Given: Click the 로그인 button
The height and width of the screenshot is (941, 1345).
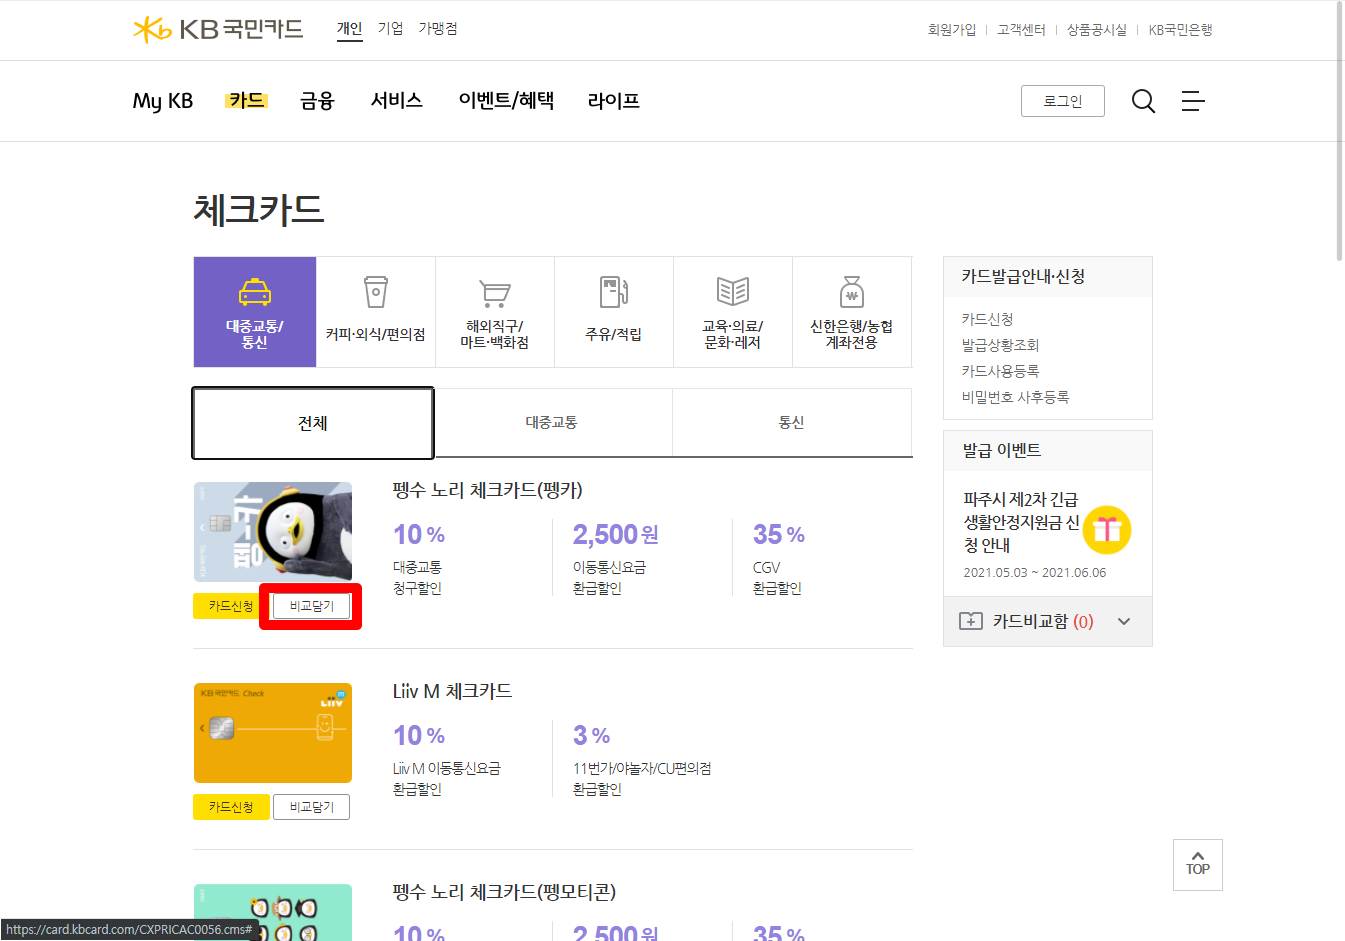Looking at the screenshot, I should pos(1063,101).
